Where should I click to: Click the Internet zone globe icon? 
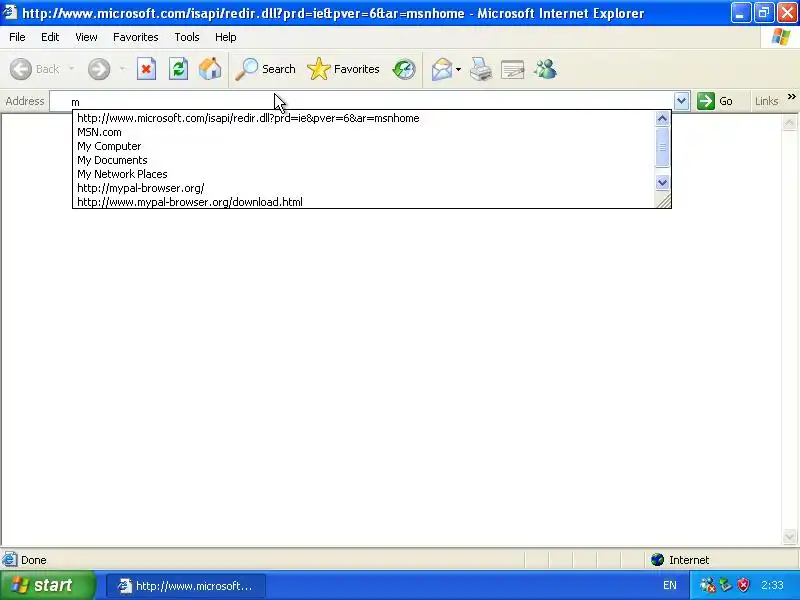coord(657,560)
